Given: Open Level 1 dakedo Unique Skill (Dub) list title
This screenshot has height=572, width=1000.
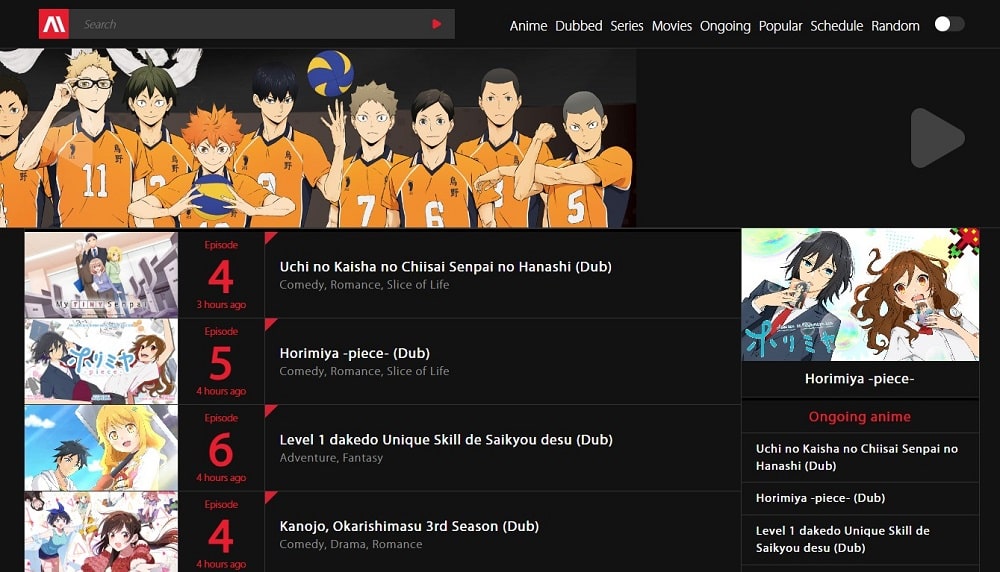Looking at the screenshot, I should coord(446,440).
